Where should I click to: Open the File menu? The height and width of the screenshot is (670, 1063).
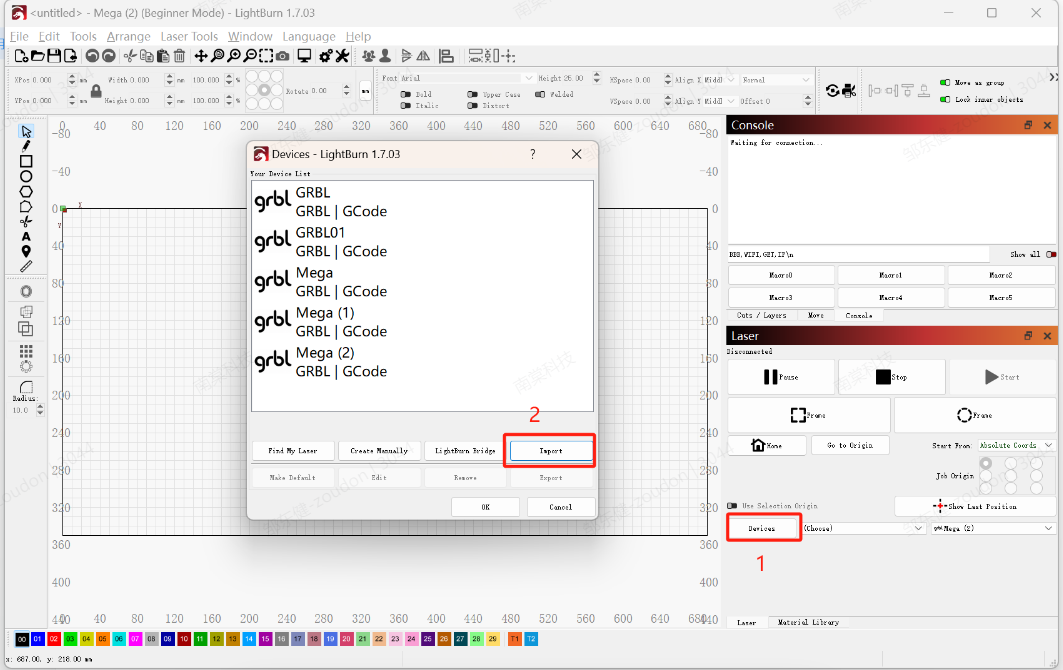point(19,37)
